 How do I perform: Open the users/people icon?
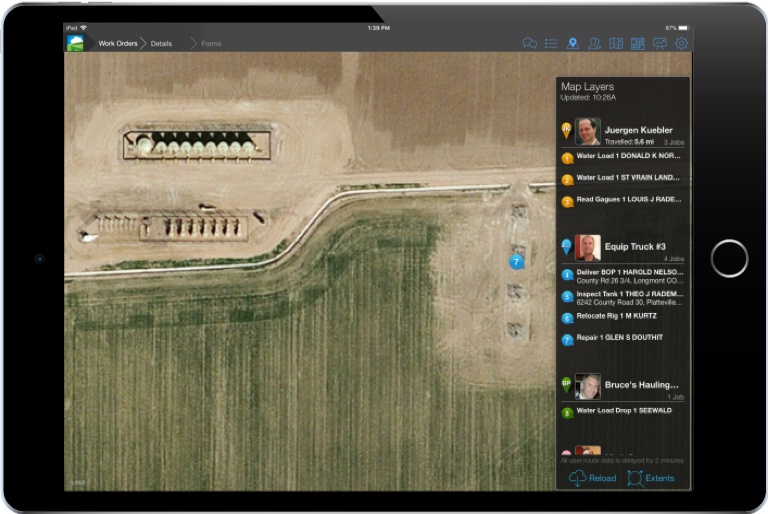pos(594,44)
